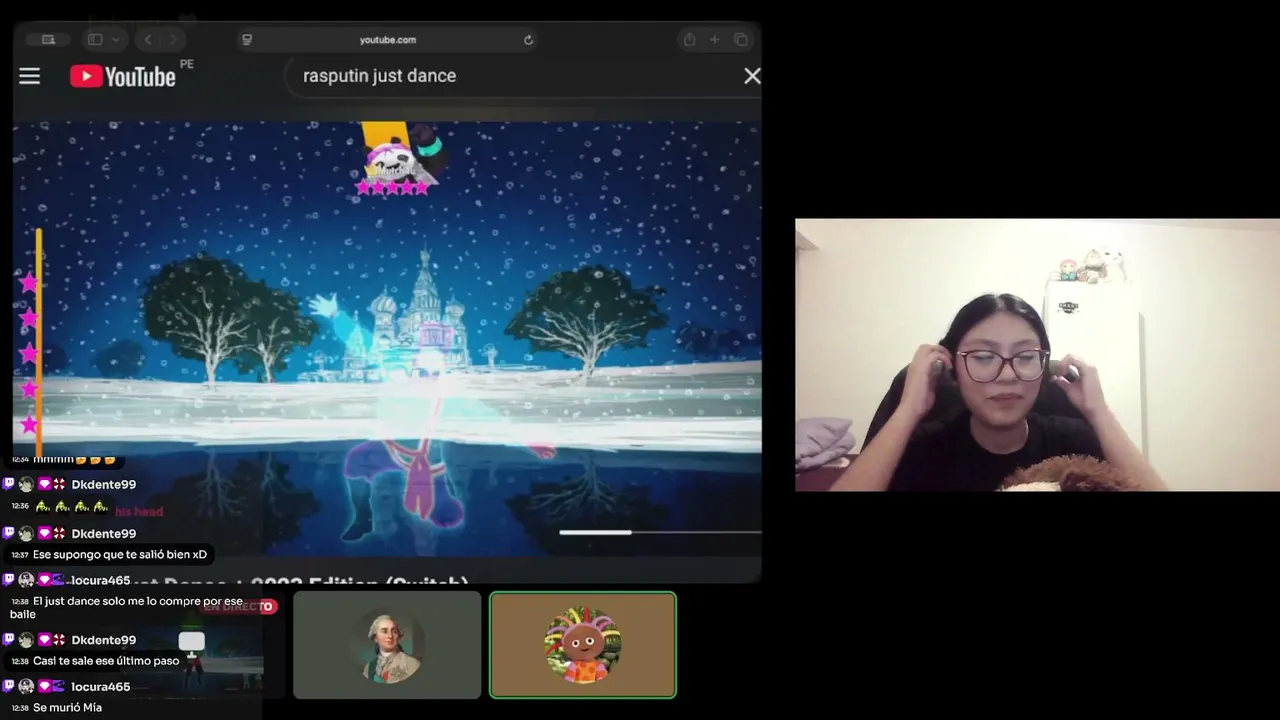Click the Just Dance video player
The height and width of the screenshot is (720, 1280).
click(x=387, y=338)
